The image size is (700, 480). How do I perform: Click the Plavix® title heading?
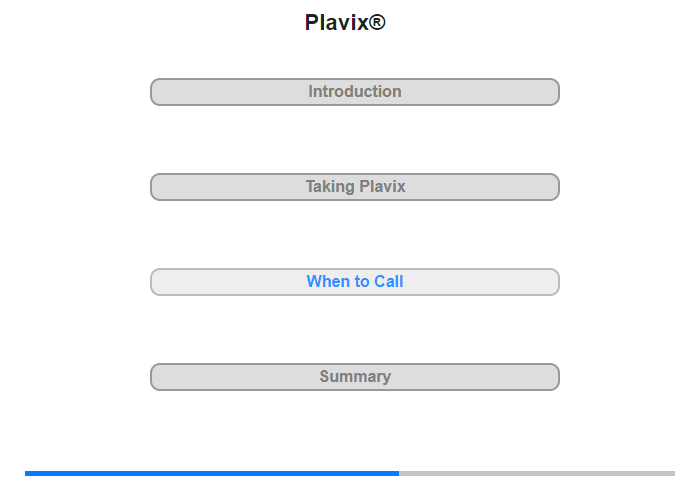(x=345, y=22)
